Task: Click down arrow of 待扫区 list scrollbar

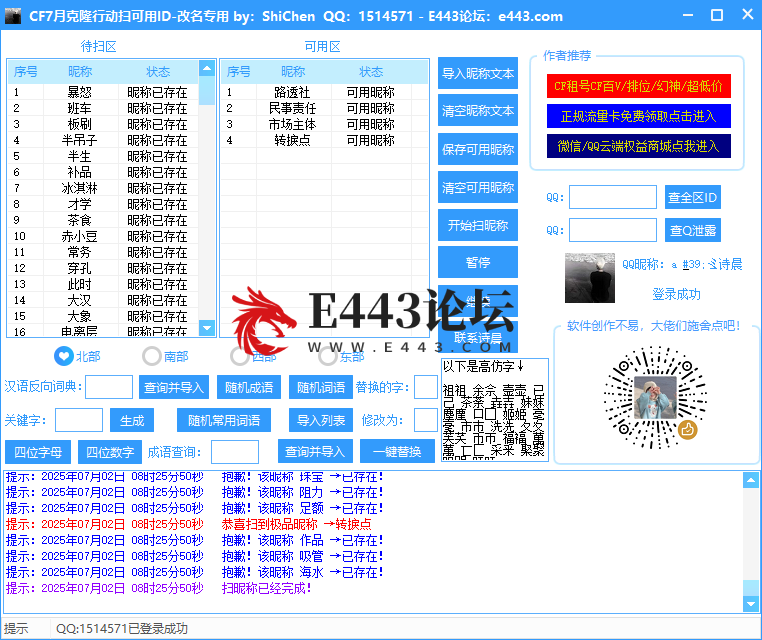Action: tap(207, 328)
